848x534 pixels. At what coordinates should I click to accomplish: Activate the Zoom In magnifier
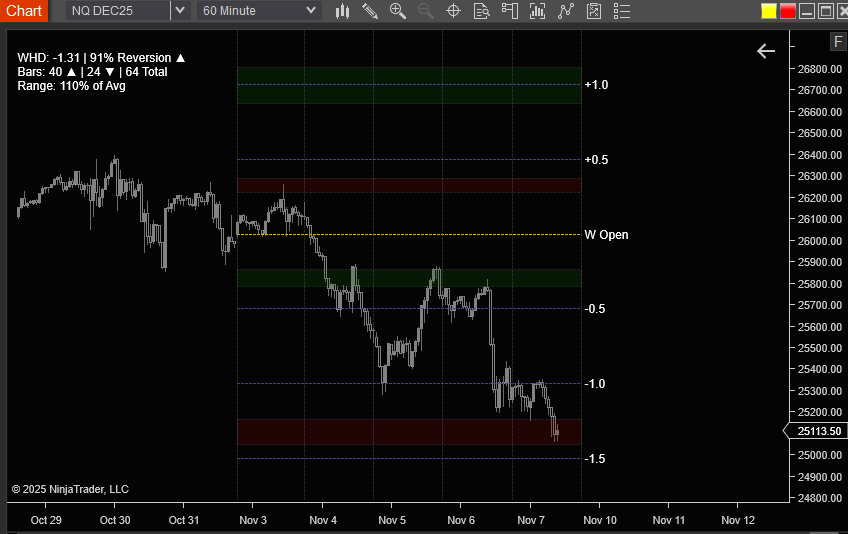398,11
